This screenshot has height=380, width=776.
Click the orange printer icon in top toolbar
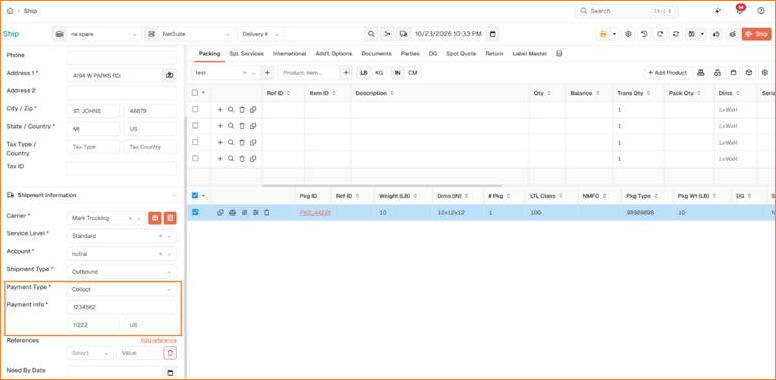[603, 34]
